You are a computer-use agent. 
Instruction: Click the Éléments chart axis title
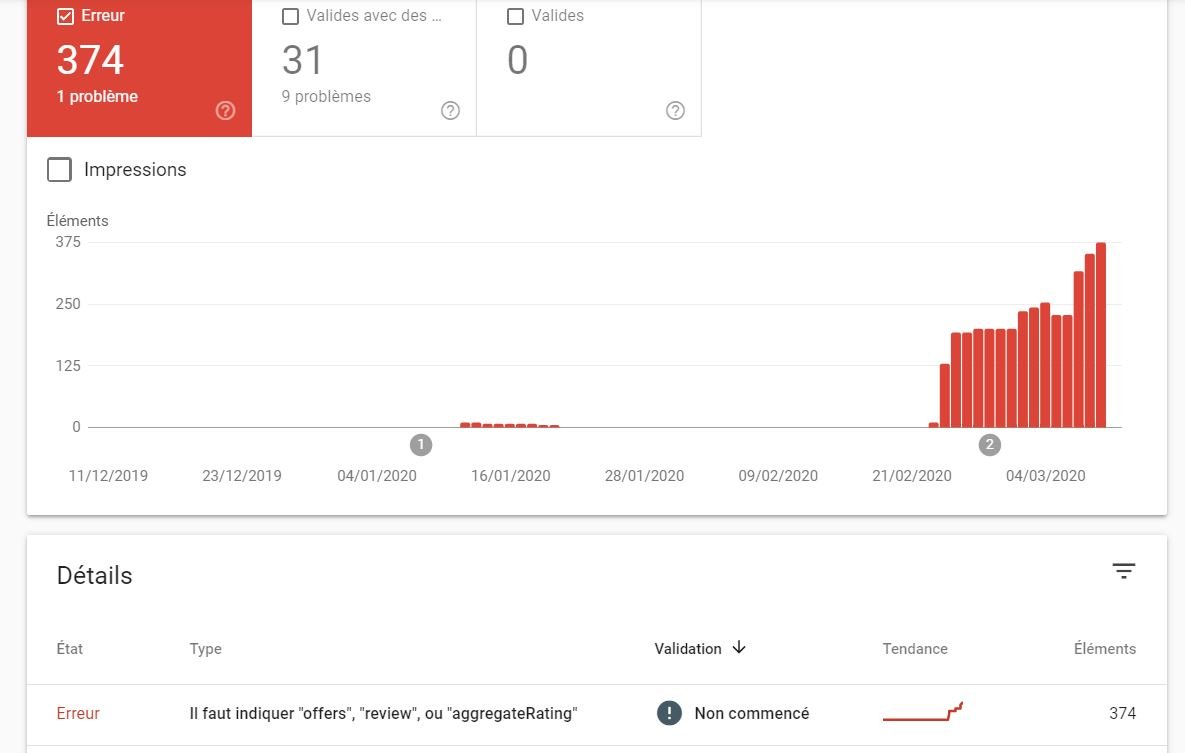tap(77, 221)
